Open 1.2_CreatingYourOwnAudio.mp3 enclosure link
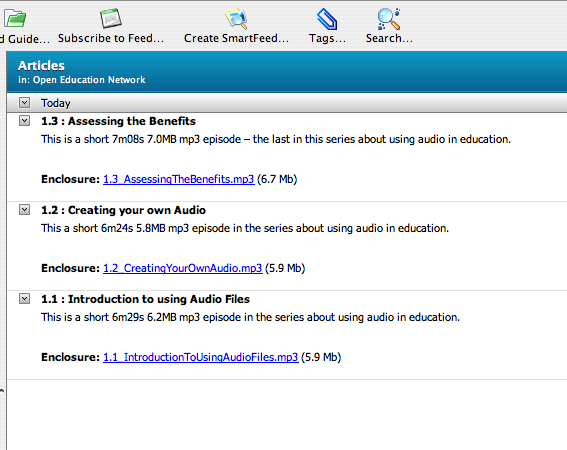567x450 pixels. 183,268
